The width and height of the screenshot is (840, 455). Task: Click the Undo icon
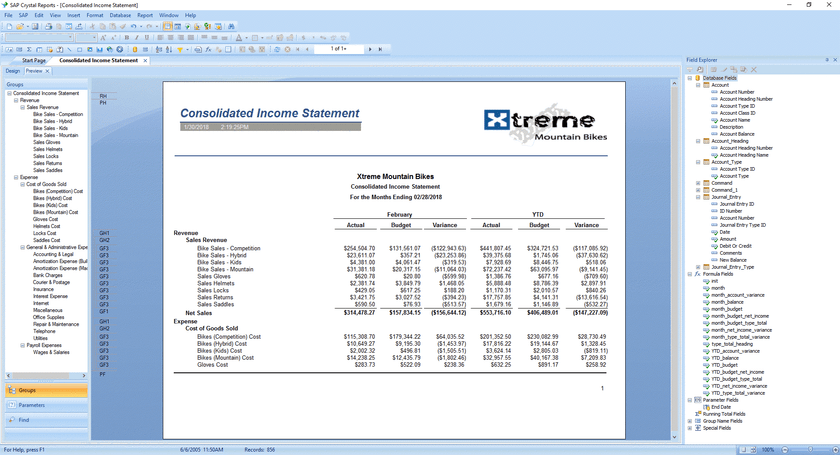tap(133, 26)
